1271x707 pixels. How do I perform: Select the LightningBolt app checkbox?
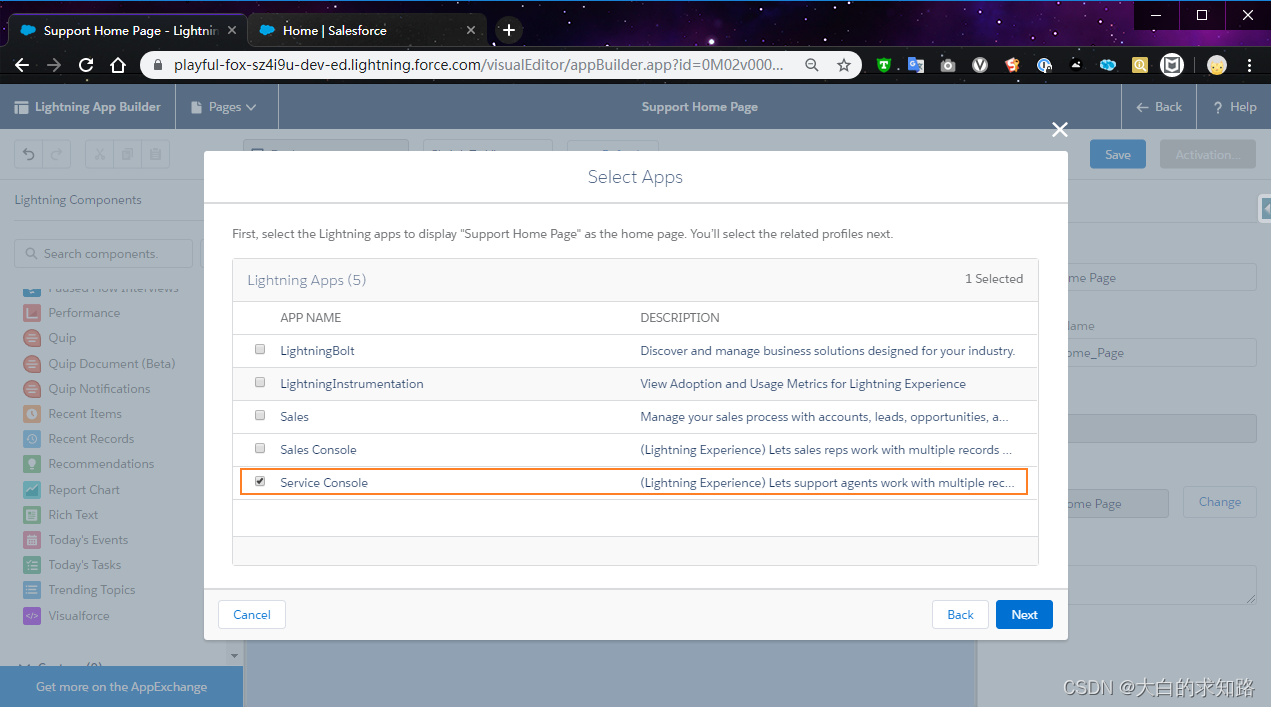260,350
